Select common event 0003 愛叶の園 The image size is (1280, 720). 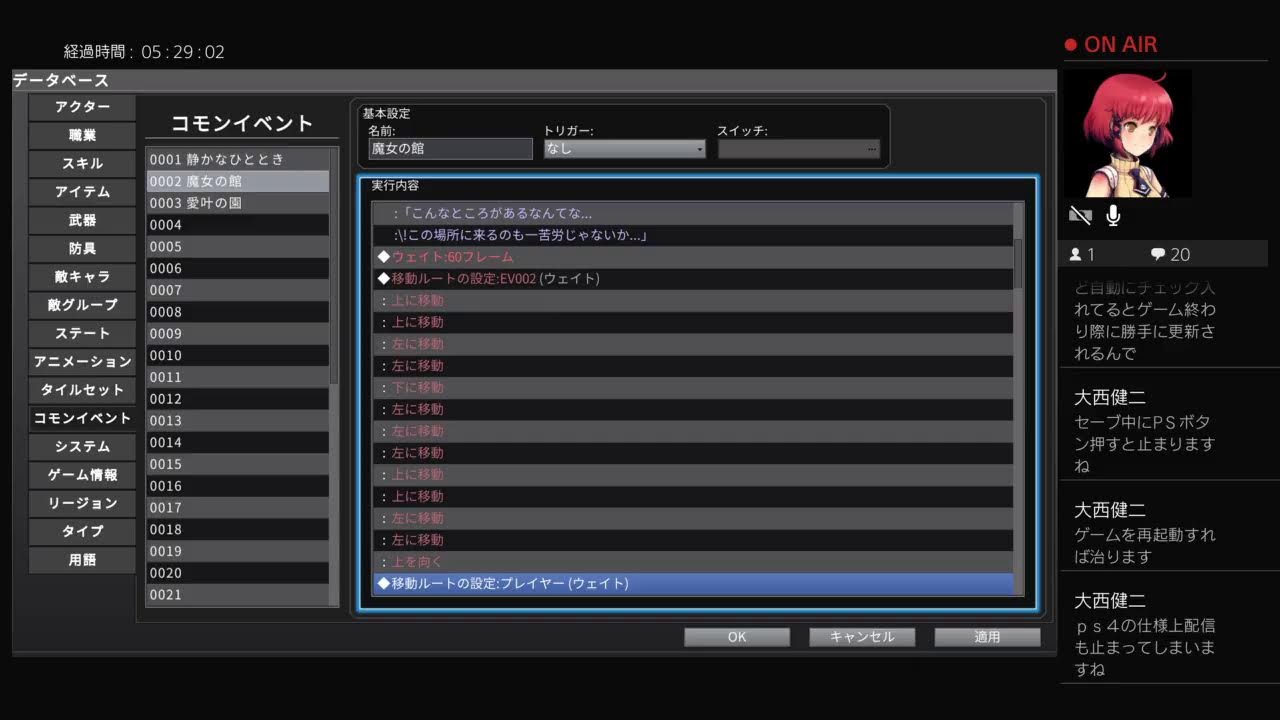(237, 203)
